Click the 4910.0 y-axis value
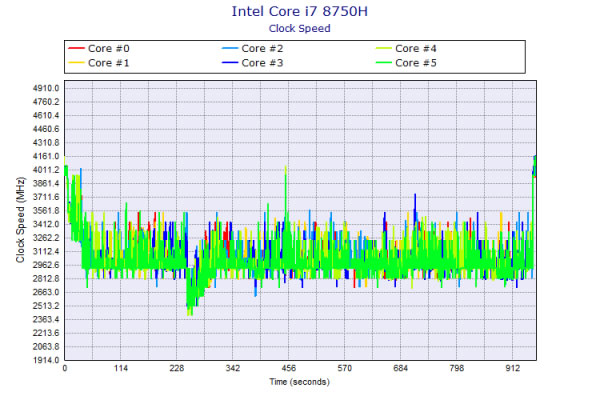 [46, 88]
